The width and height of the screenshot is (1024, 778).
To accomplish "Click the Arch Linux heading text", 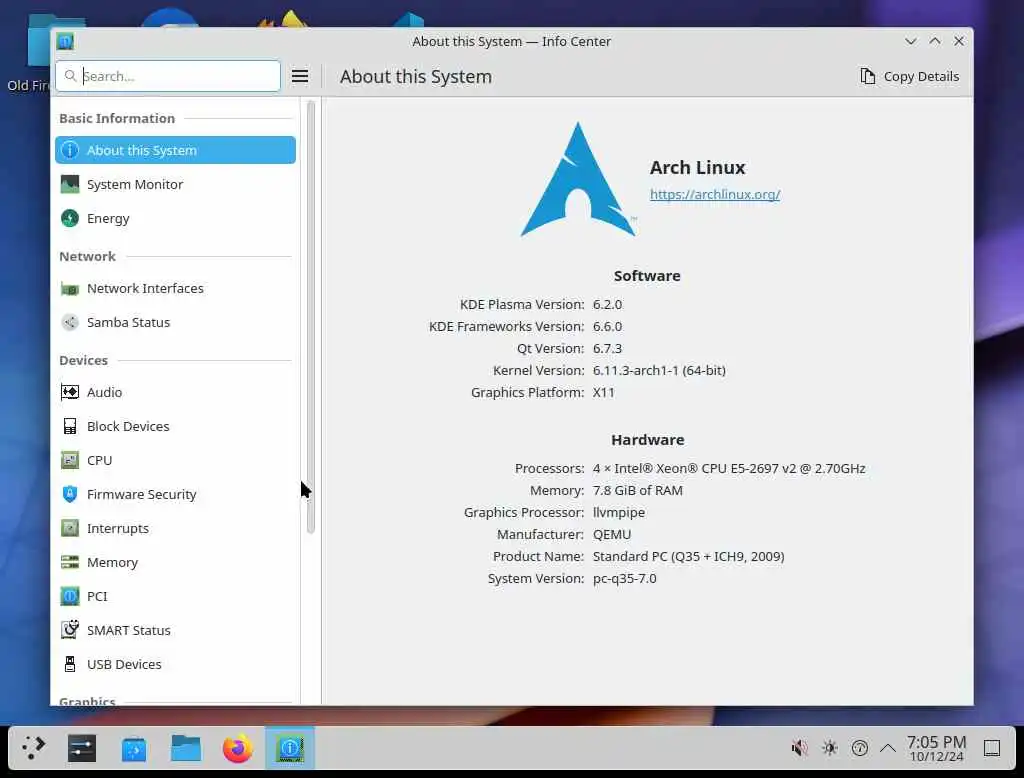I will point(697,168).
